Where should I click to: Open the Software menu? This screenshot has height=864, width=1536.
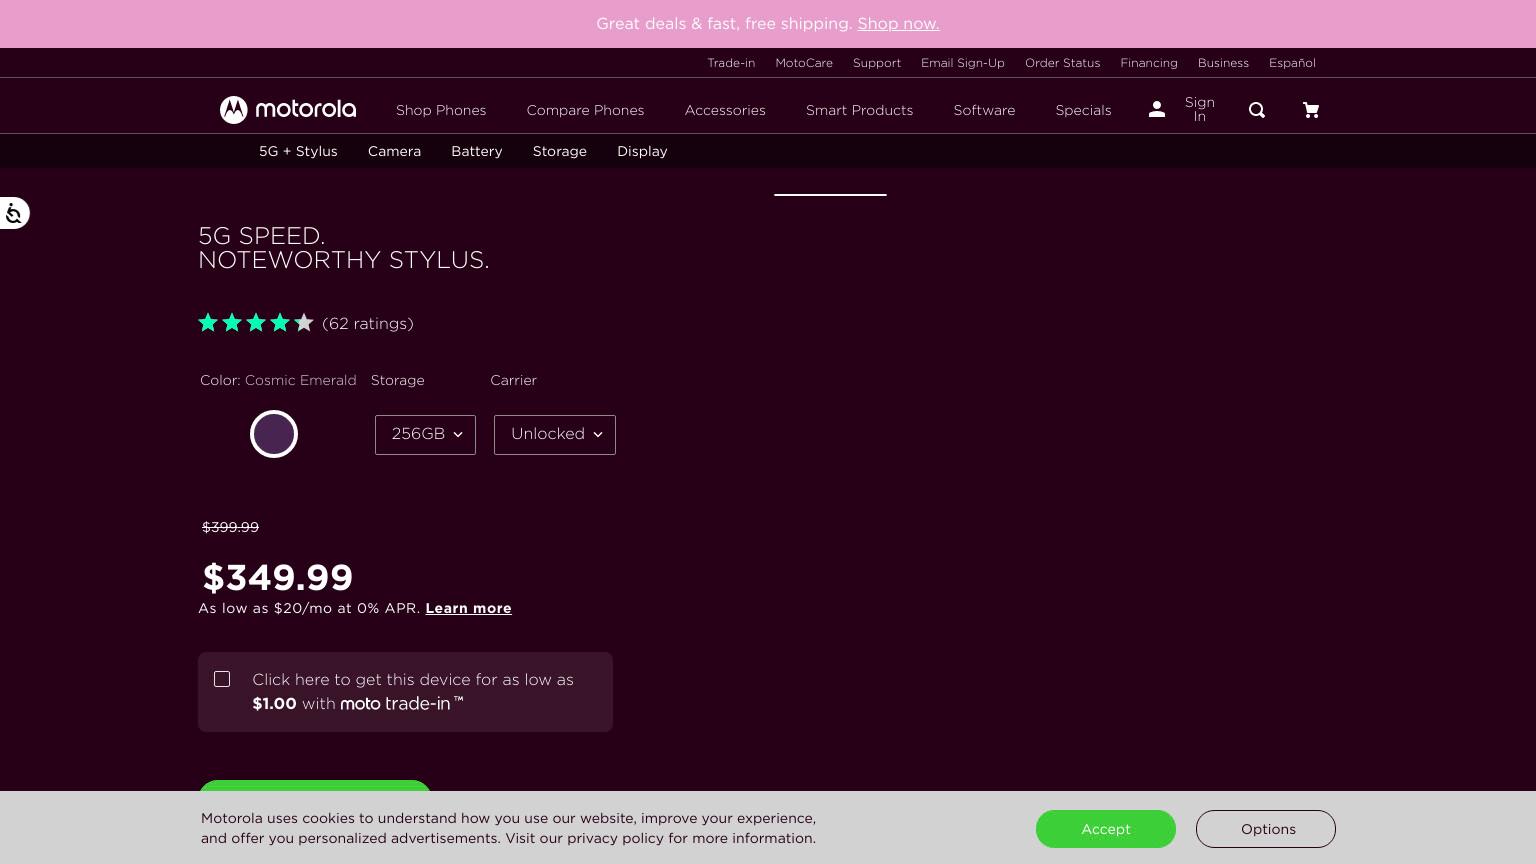[984, 110]
